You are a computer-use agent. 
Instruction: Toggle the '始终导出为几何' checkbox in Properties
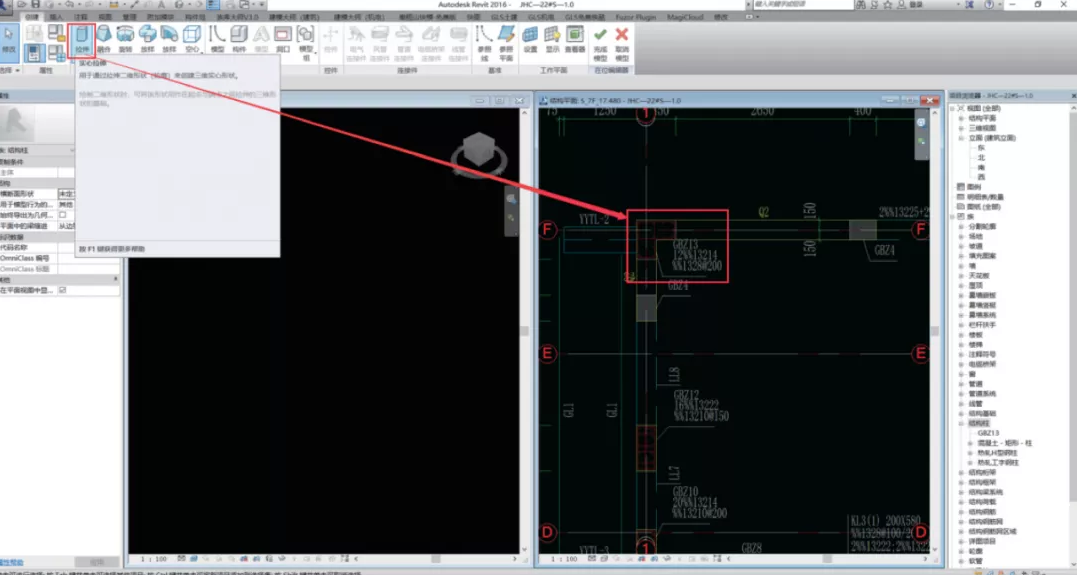pyautogui.click(x=63, y=215)
